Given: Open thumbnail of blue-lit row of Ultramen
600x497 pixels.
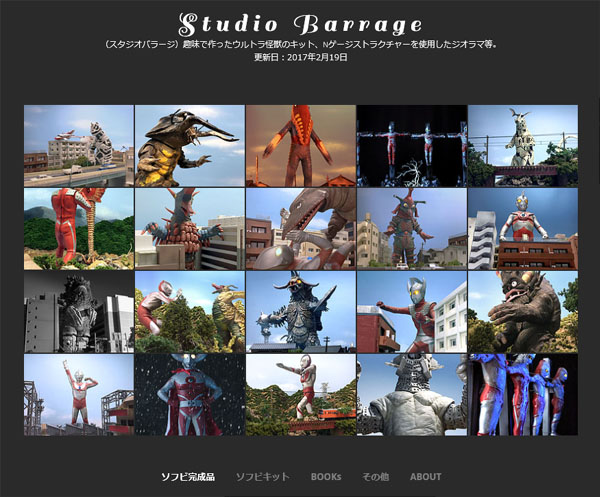Looking at the screenshot, I should point(523,395).
